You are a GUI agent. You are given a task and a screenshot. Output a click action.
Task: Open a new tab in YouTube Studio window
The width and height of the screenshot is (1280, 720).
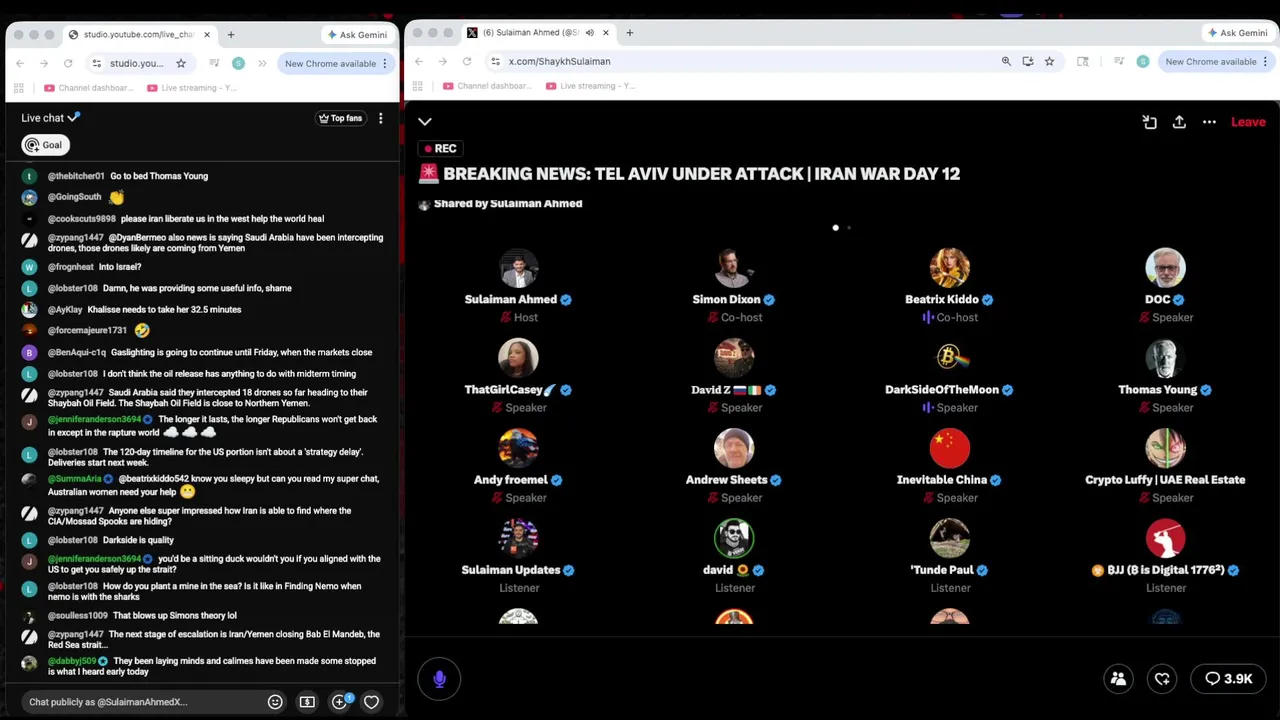tap(231, 34)
